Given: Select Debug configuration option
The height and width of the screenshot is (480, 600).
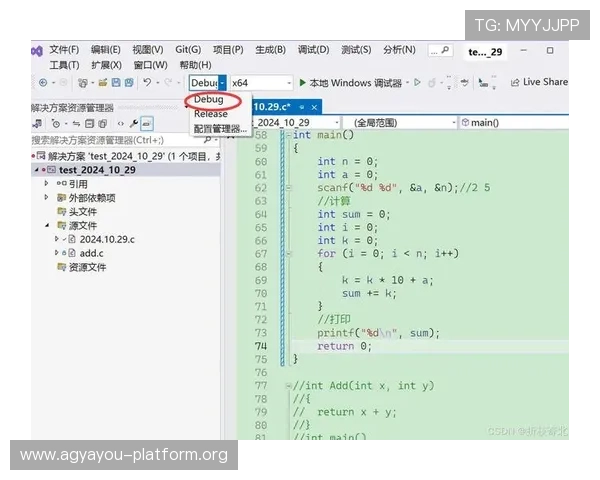Looking at the screenshot, I should tap(209, 99).
